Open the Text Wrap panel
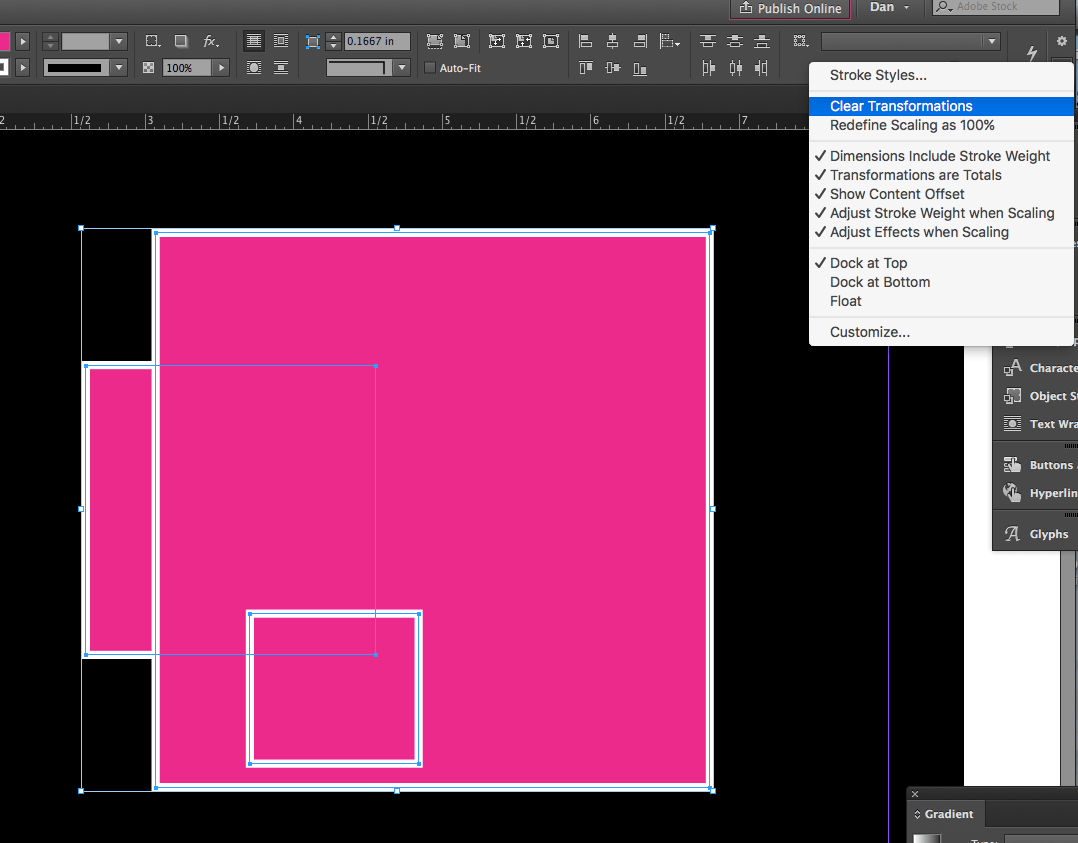This screenshot has width=1078, height=843. click(x=1040, y=424)
